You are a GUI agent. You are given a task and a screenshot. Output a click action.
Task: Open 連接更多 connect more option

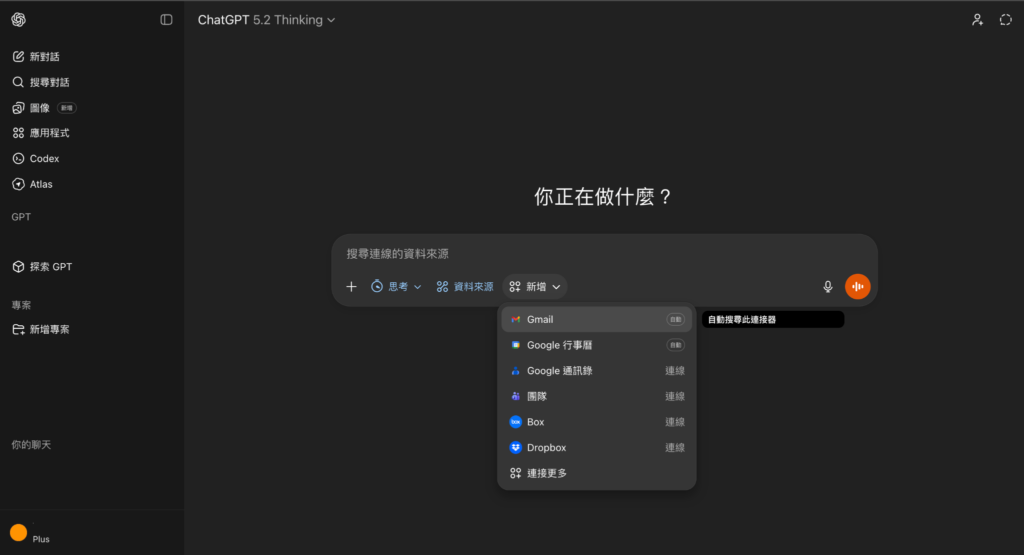pos(596,473)
